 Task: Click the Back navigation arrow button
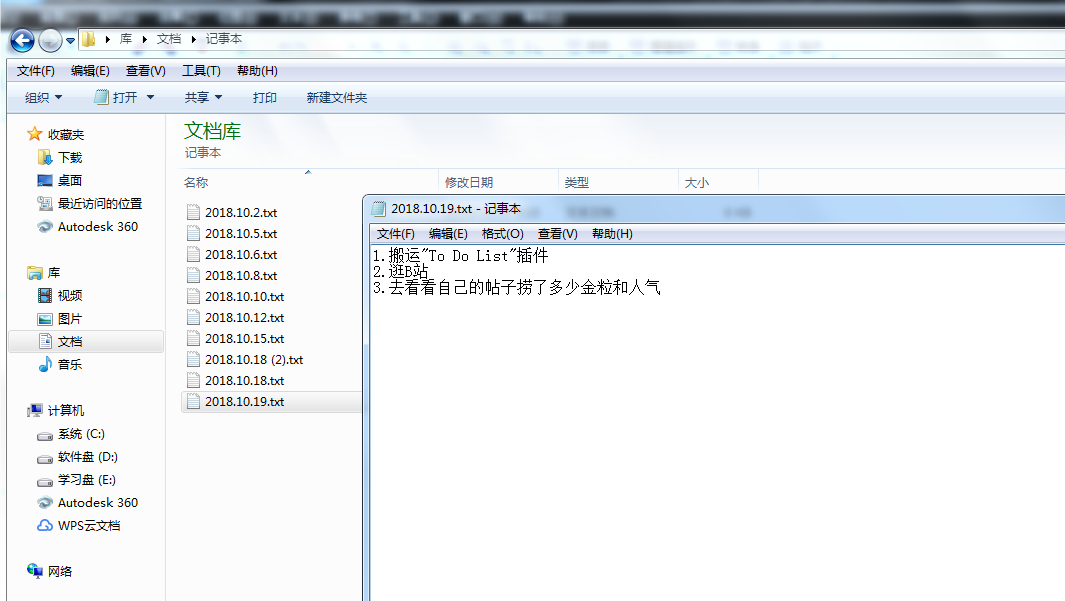pos(22,41)
